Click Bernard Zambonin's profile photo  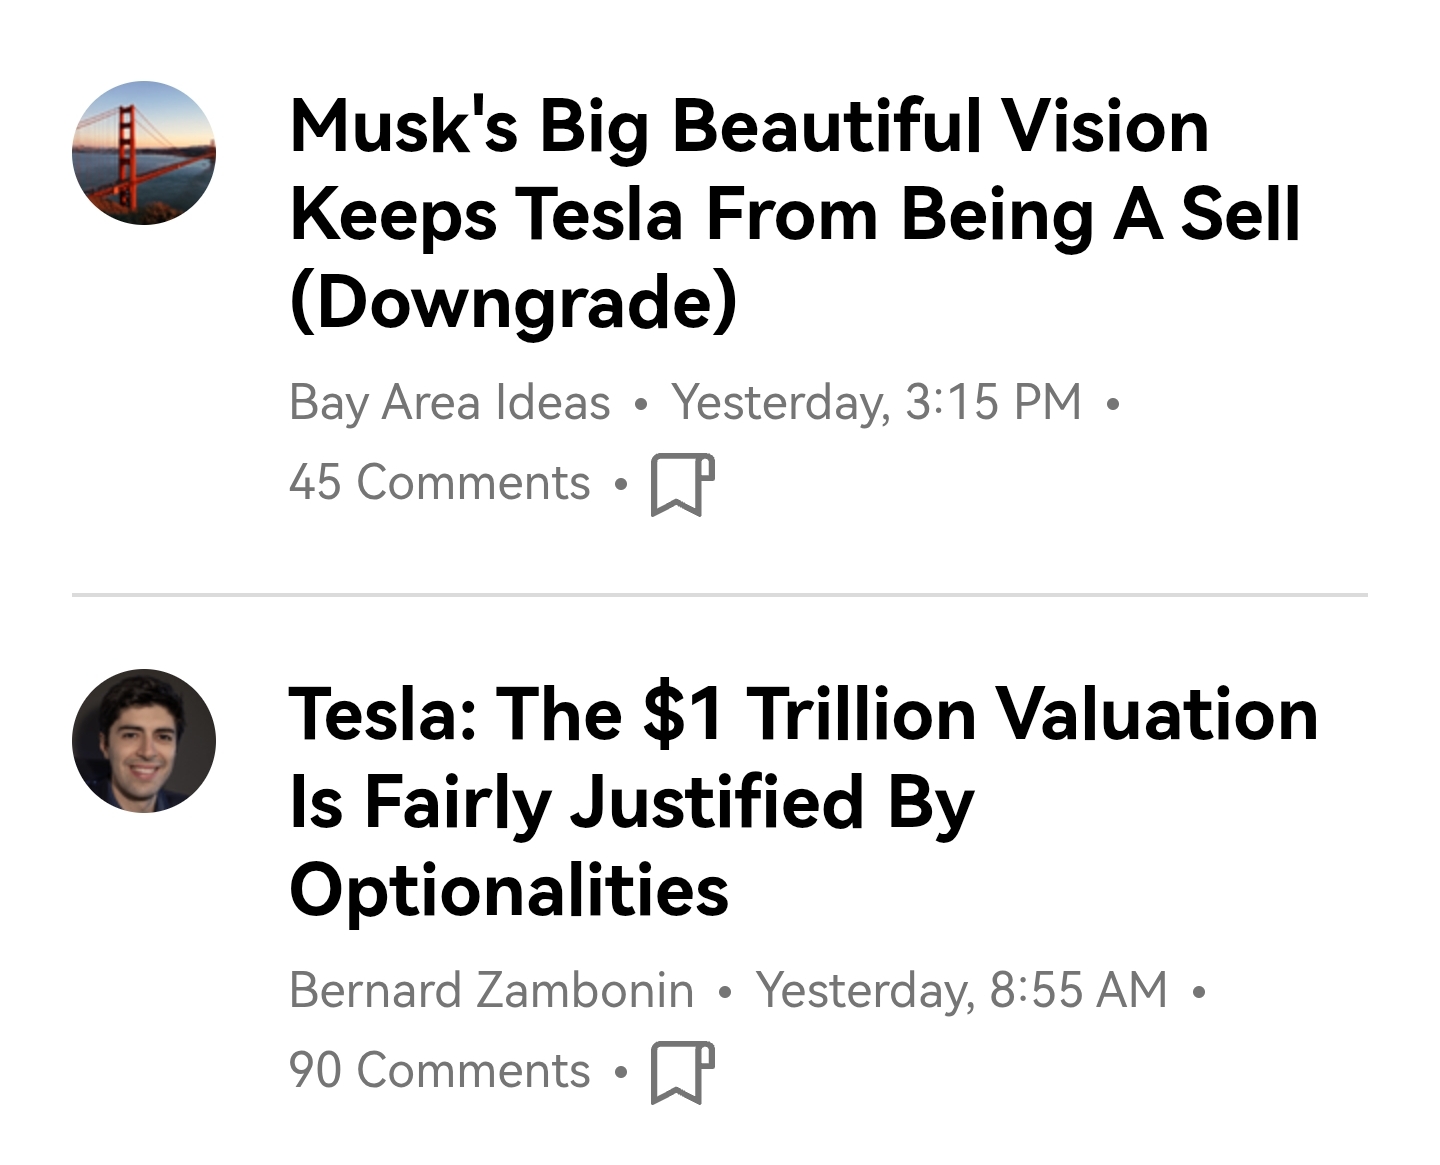tap(144, 741)
